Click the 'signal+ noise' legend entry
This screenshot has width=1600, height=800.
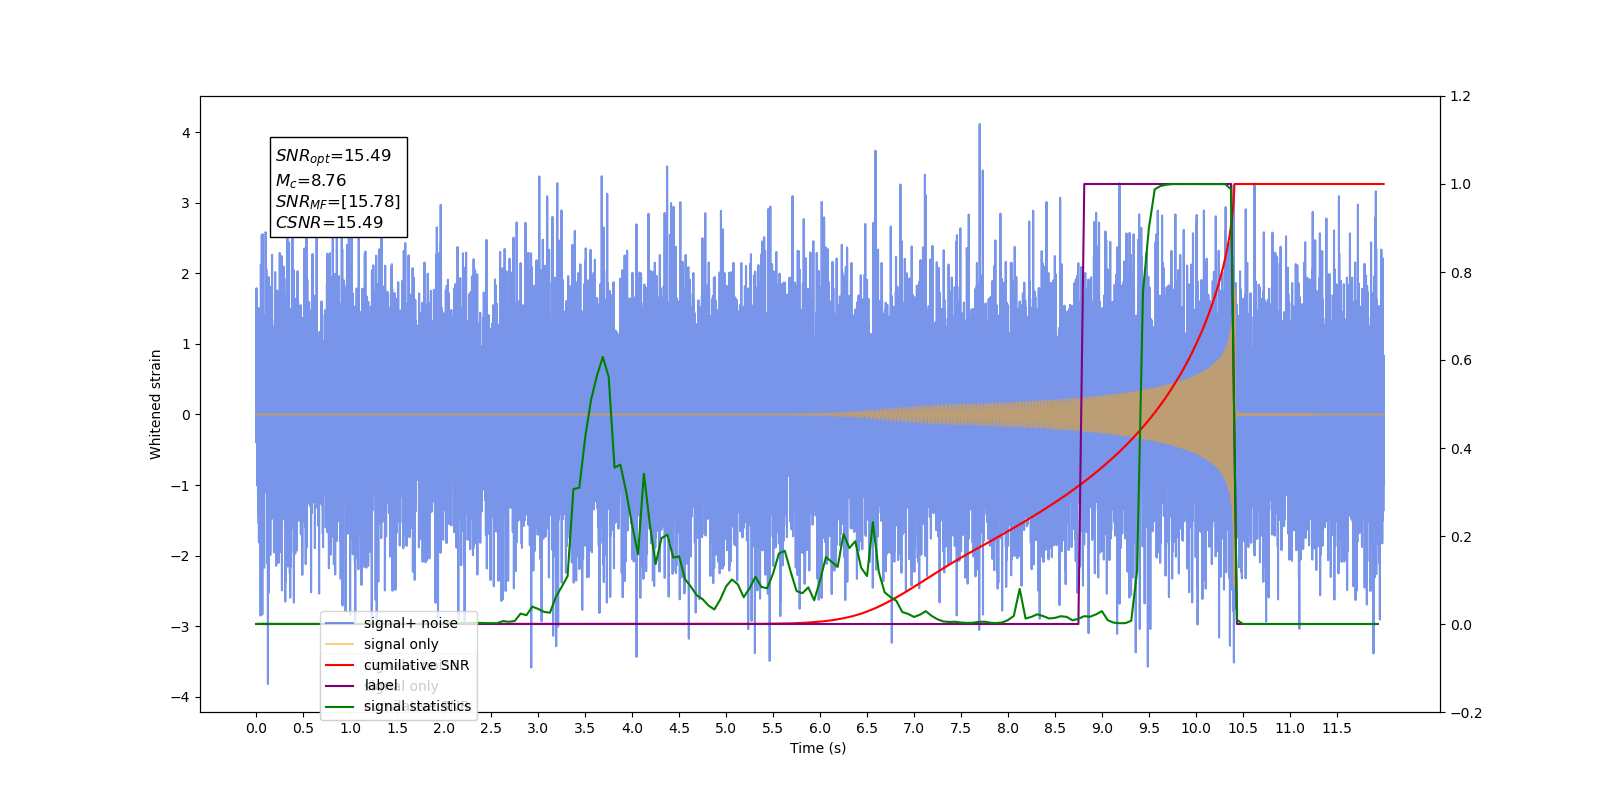click(410, 623)
